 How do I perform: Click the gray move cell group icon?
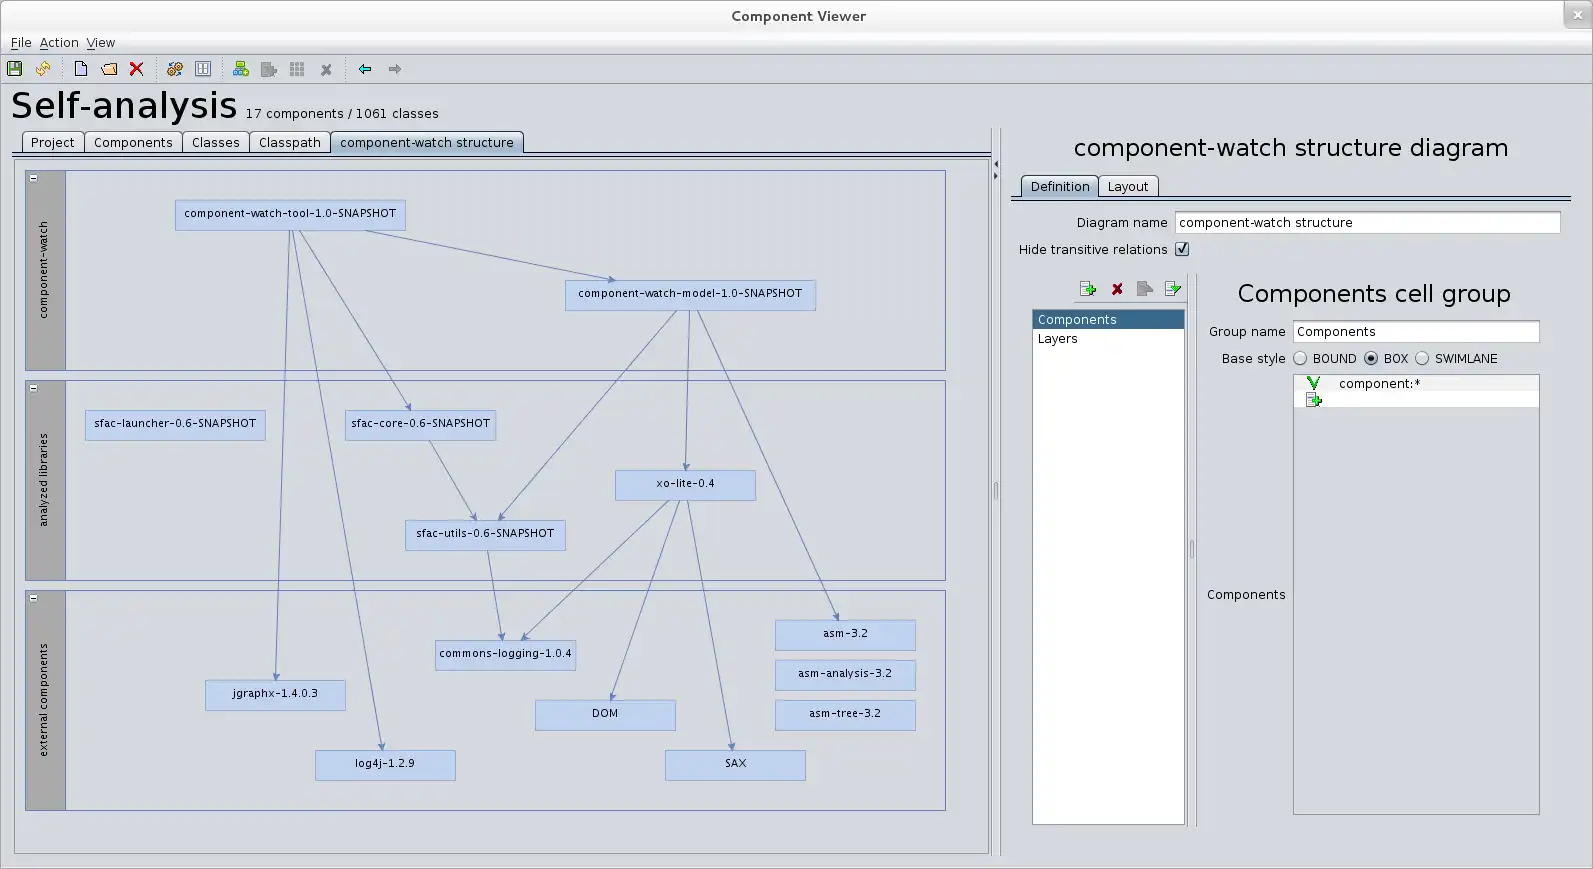coord(1145,289)
